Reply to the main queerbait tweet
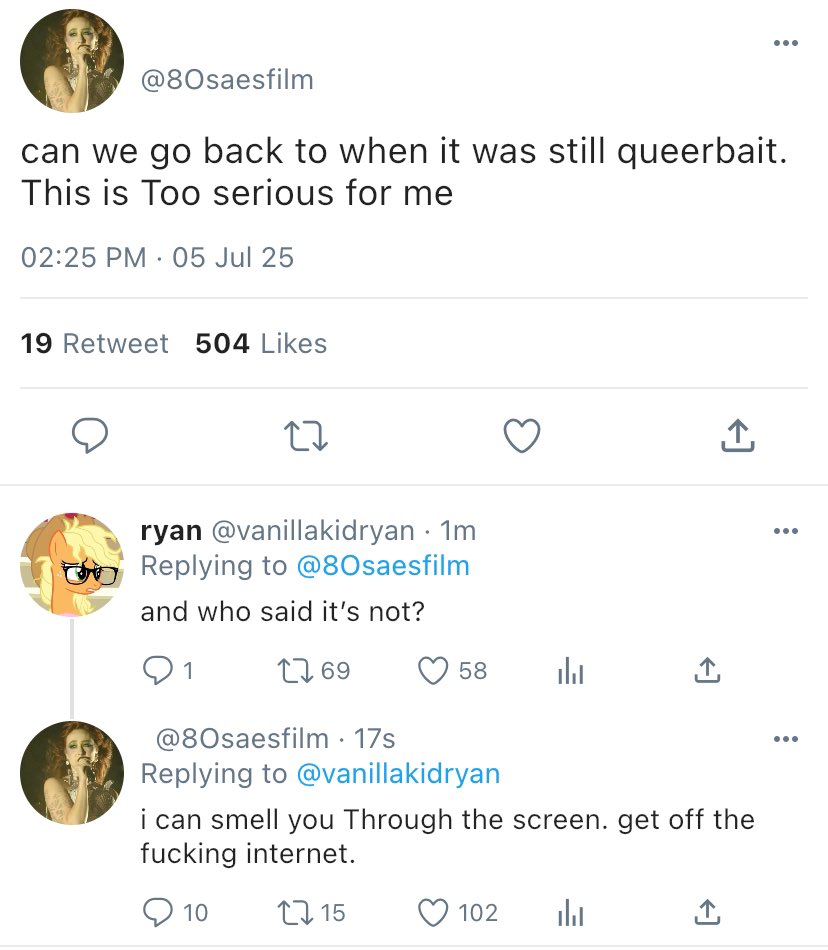This screenshot has width=828, height=950. tap(90, 434)
